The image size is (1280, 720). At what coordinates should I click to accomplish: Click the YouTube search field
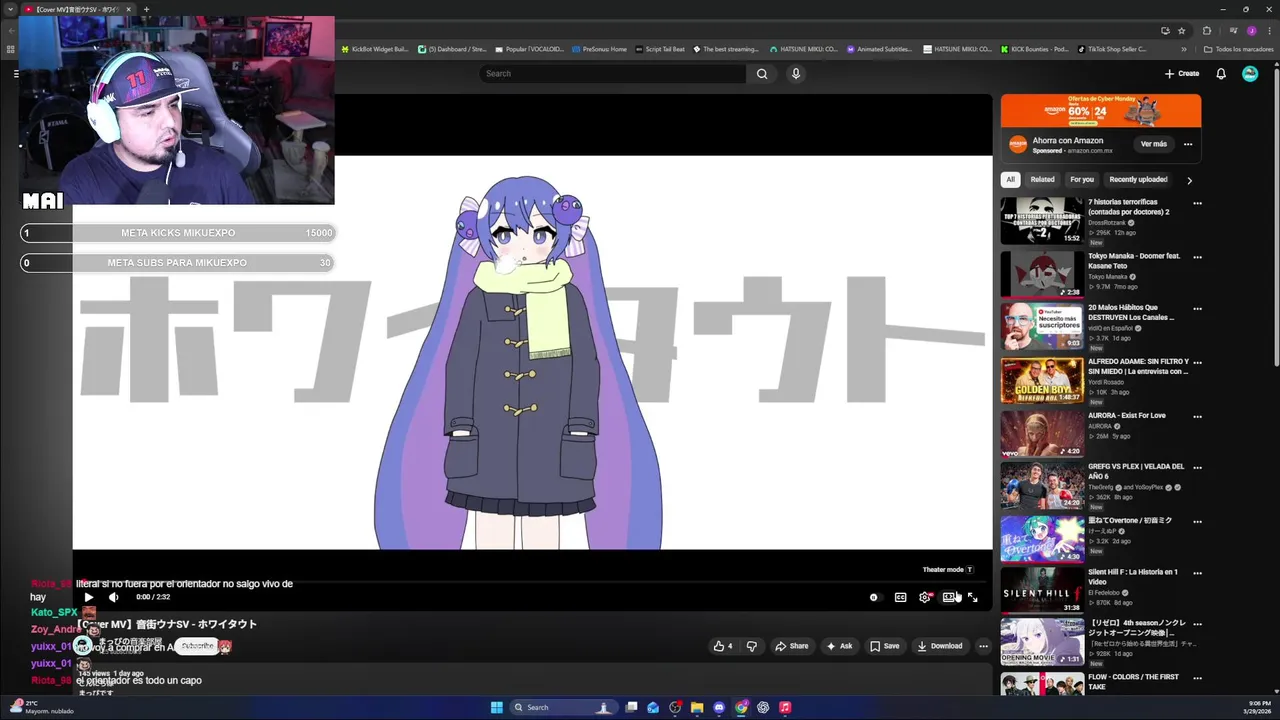pyautogui.click(x=612, y=74)
